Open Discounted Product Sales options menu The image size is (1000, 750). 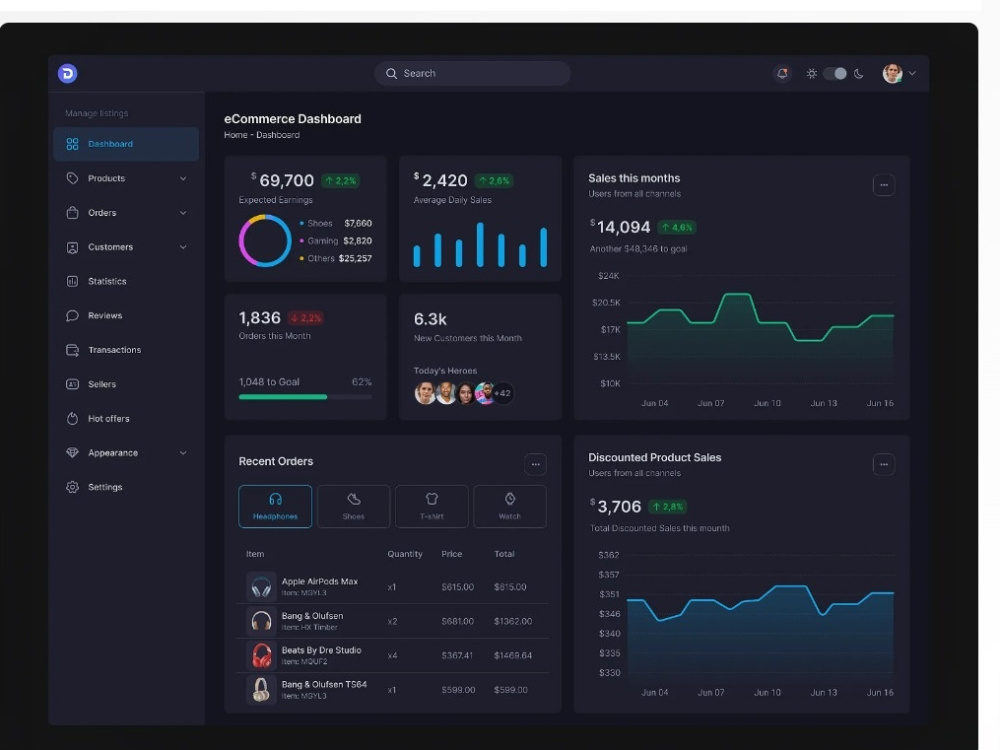coord(883,464)
